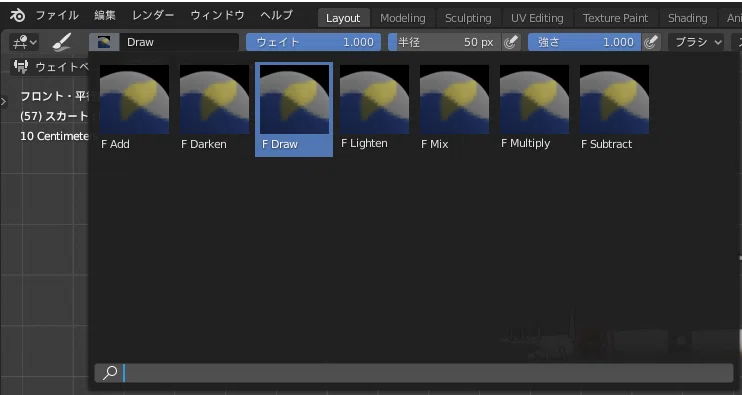Adjust the ウェイト weight slider
The width and height of the screenshot is (742, 395).
coord(313,43)
